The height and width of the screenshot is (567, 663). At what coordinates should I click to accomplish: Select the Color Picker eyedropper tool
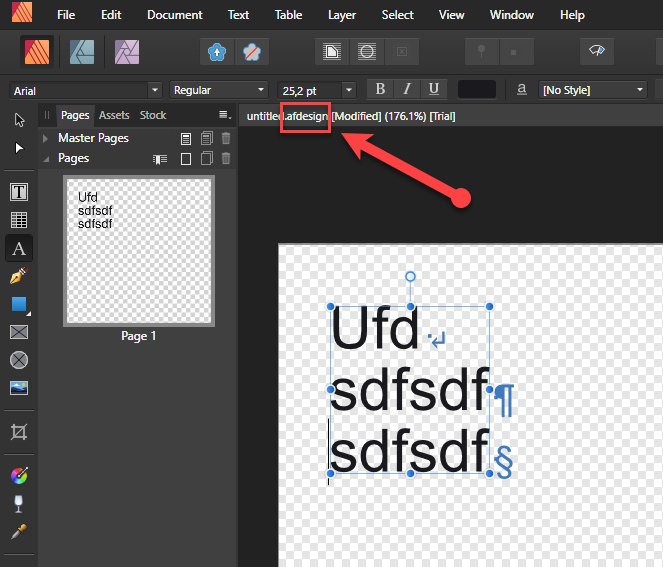19,531
